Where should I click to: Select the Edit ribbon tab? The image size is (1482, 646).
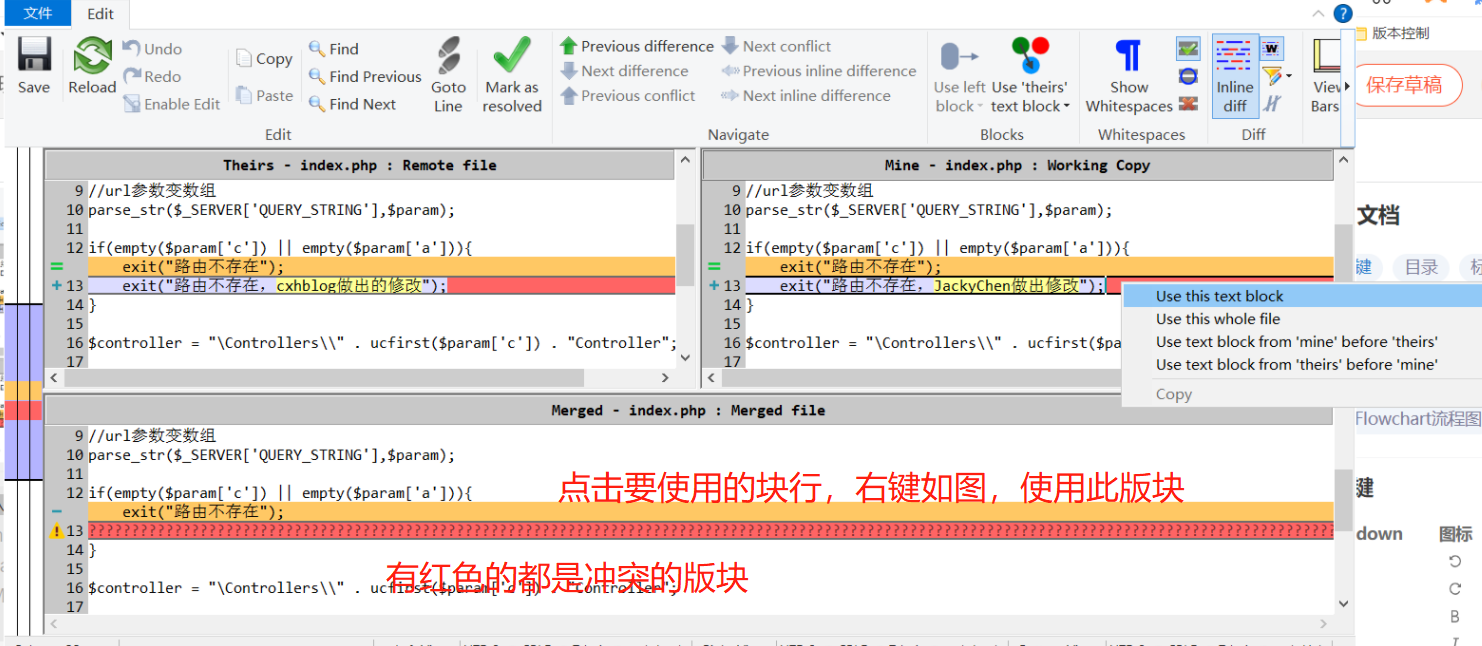pos(101,14)
